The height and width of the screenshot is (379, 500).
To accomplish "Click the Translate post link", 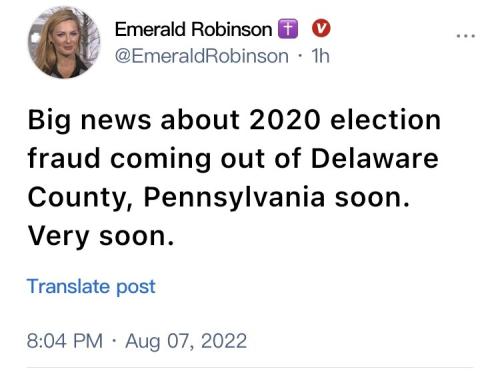I will point(91,286).
